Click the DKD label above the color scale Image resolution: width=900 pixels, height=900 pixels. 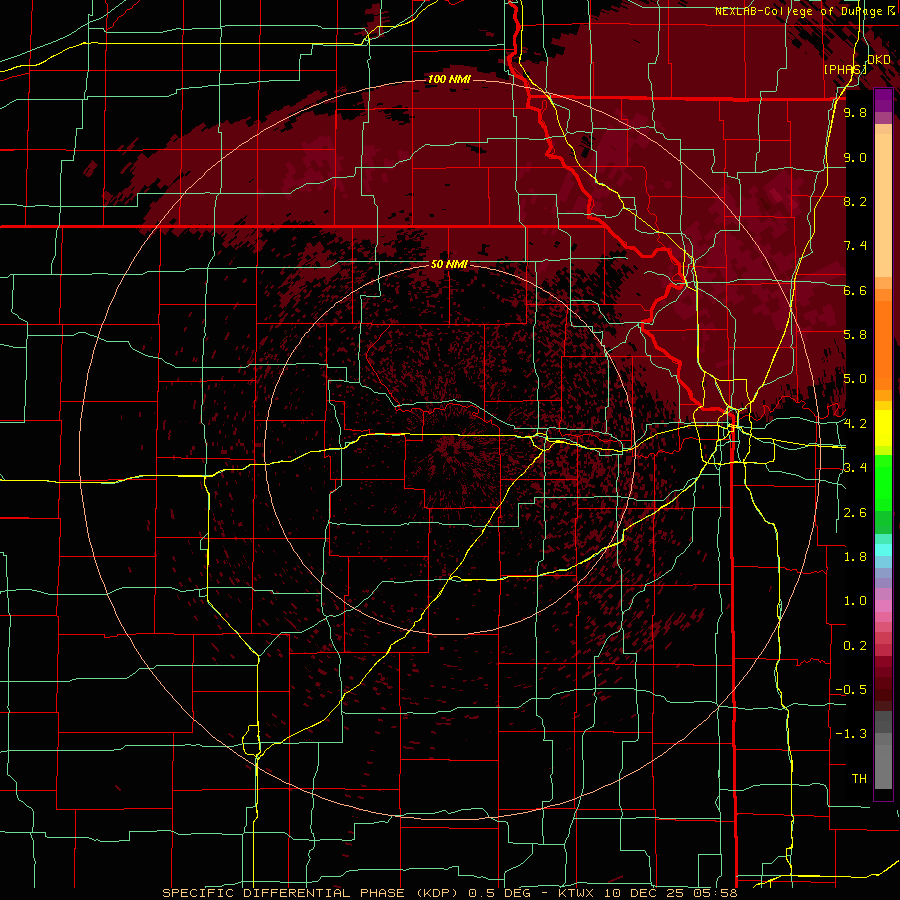pos(879,60)
